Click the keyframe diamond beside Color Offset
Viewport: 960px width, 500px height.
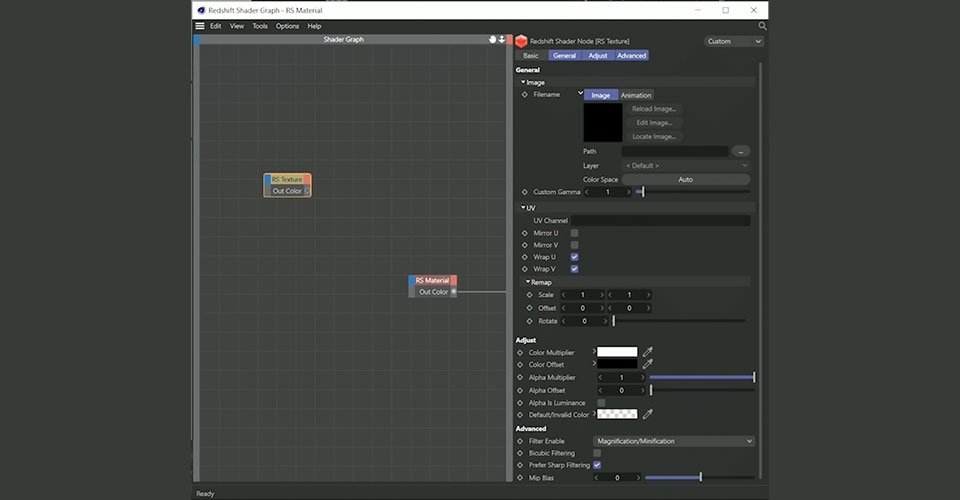pyautogui.click(x=520, y=365)
